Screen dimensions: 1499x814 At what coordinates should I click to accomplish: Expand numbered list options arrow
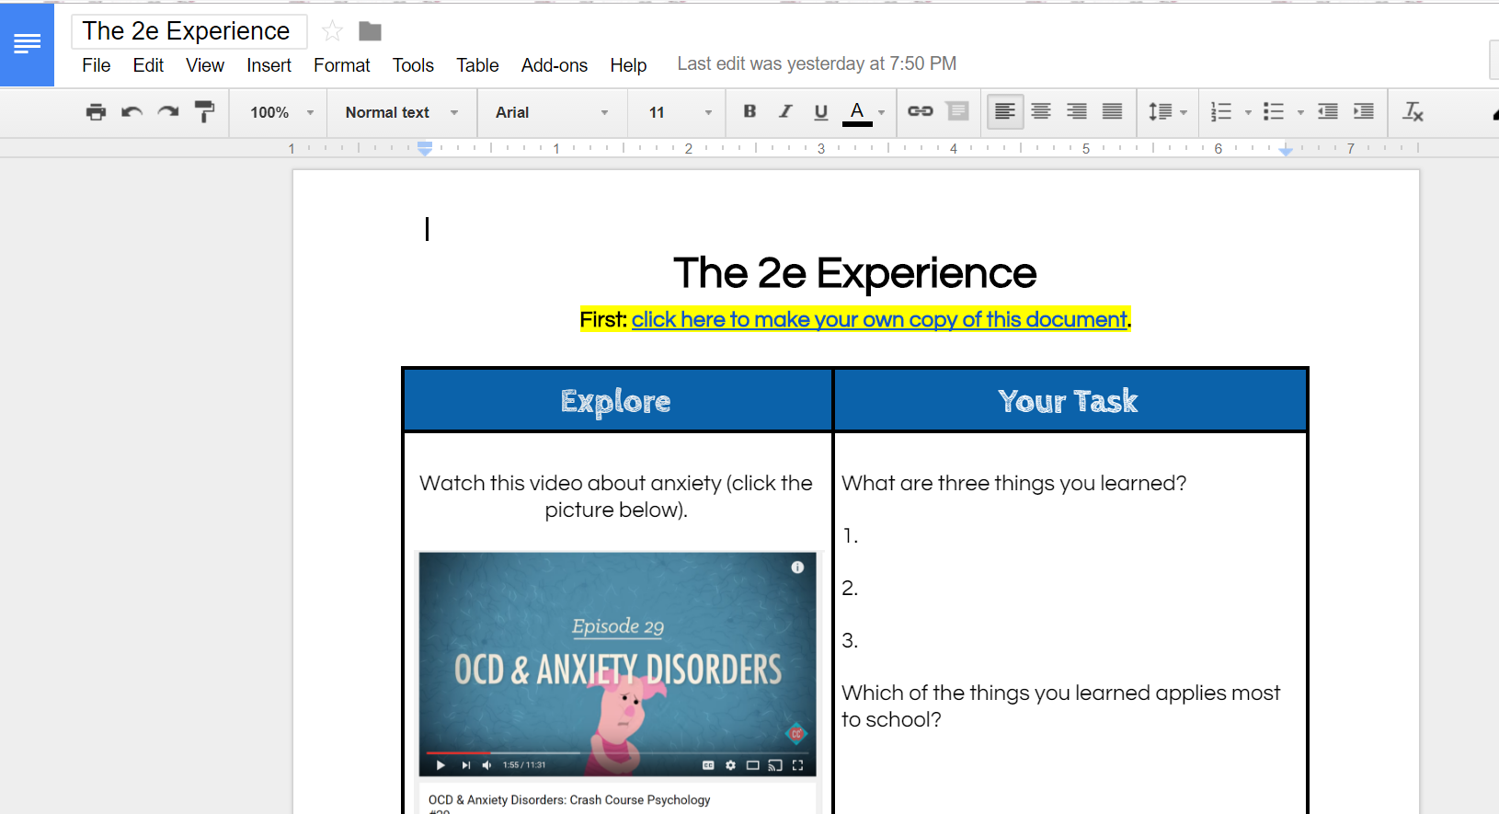(x=1248, y=113)
